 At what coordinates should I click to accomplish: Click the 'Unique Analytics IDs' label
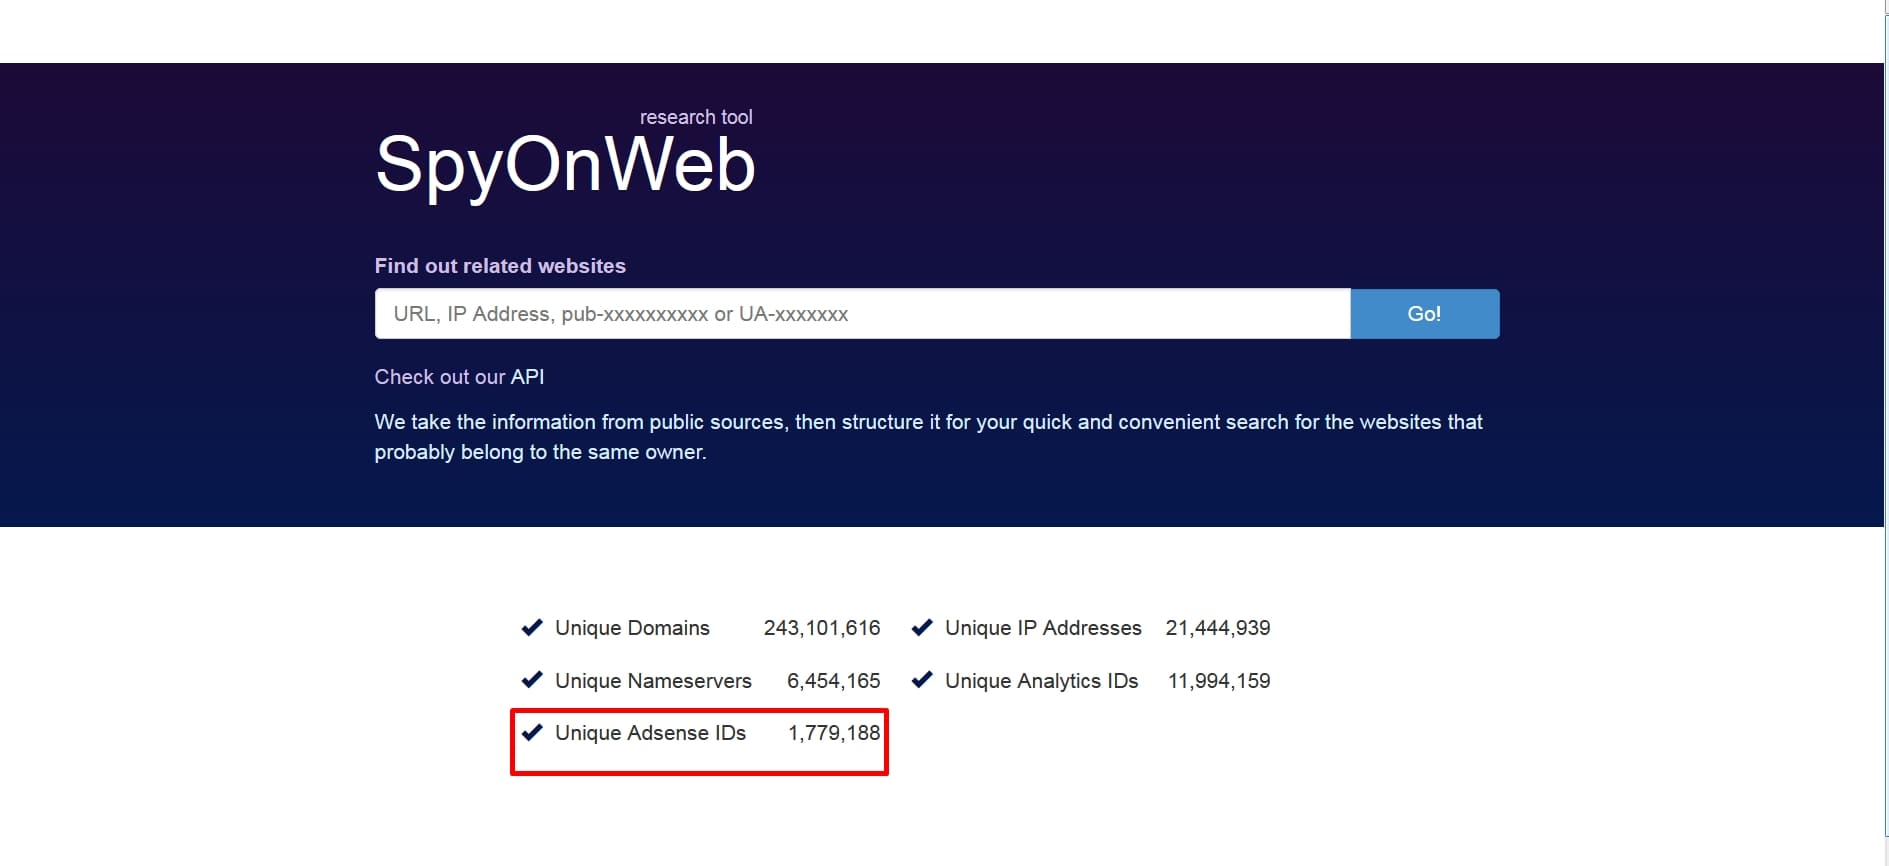(1042, 681)
